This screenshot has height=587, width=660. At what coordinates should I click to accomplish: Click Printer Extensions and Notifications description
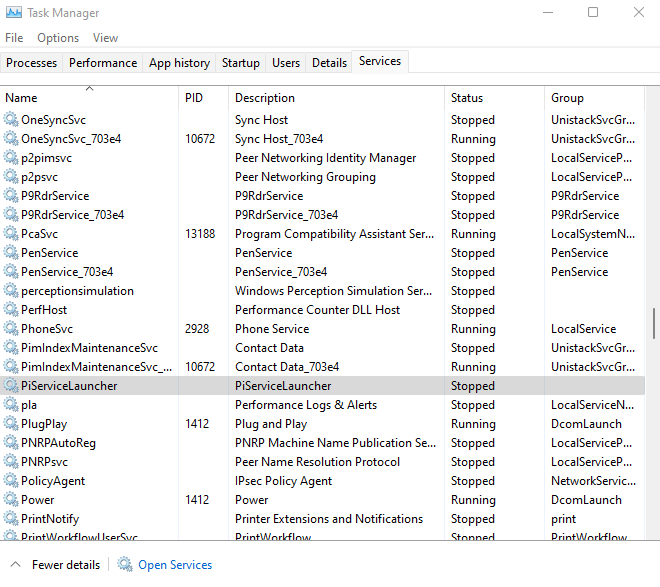(329, 518)
